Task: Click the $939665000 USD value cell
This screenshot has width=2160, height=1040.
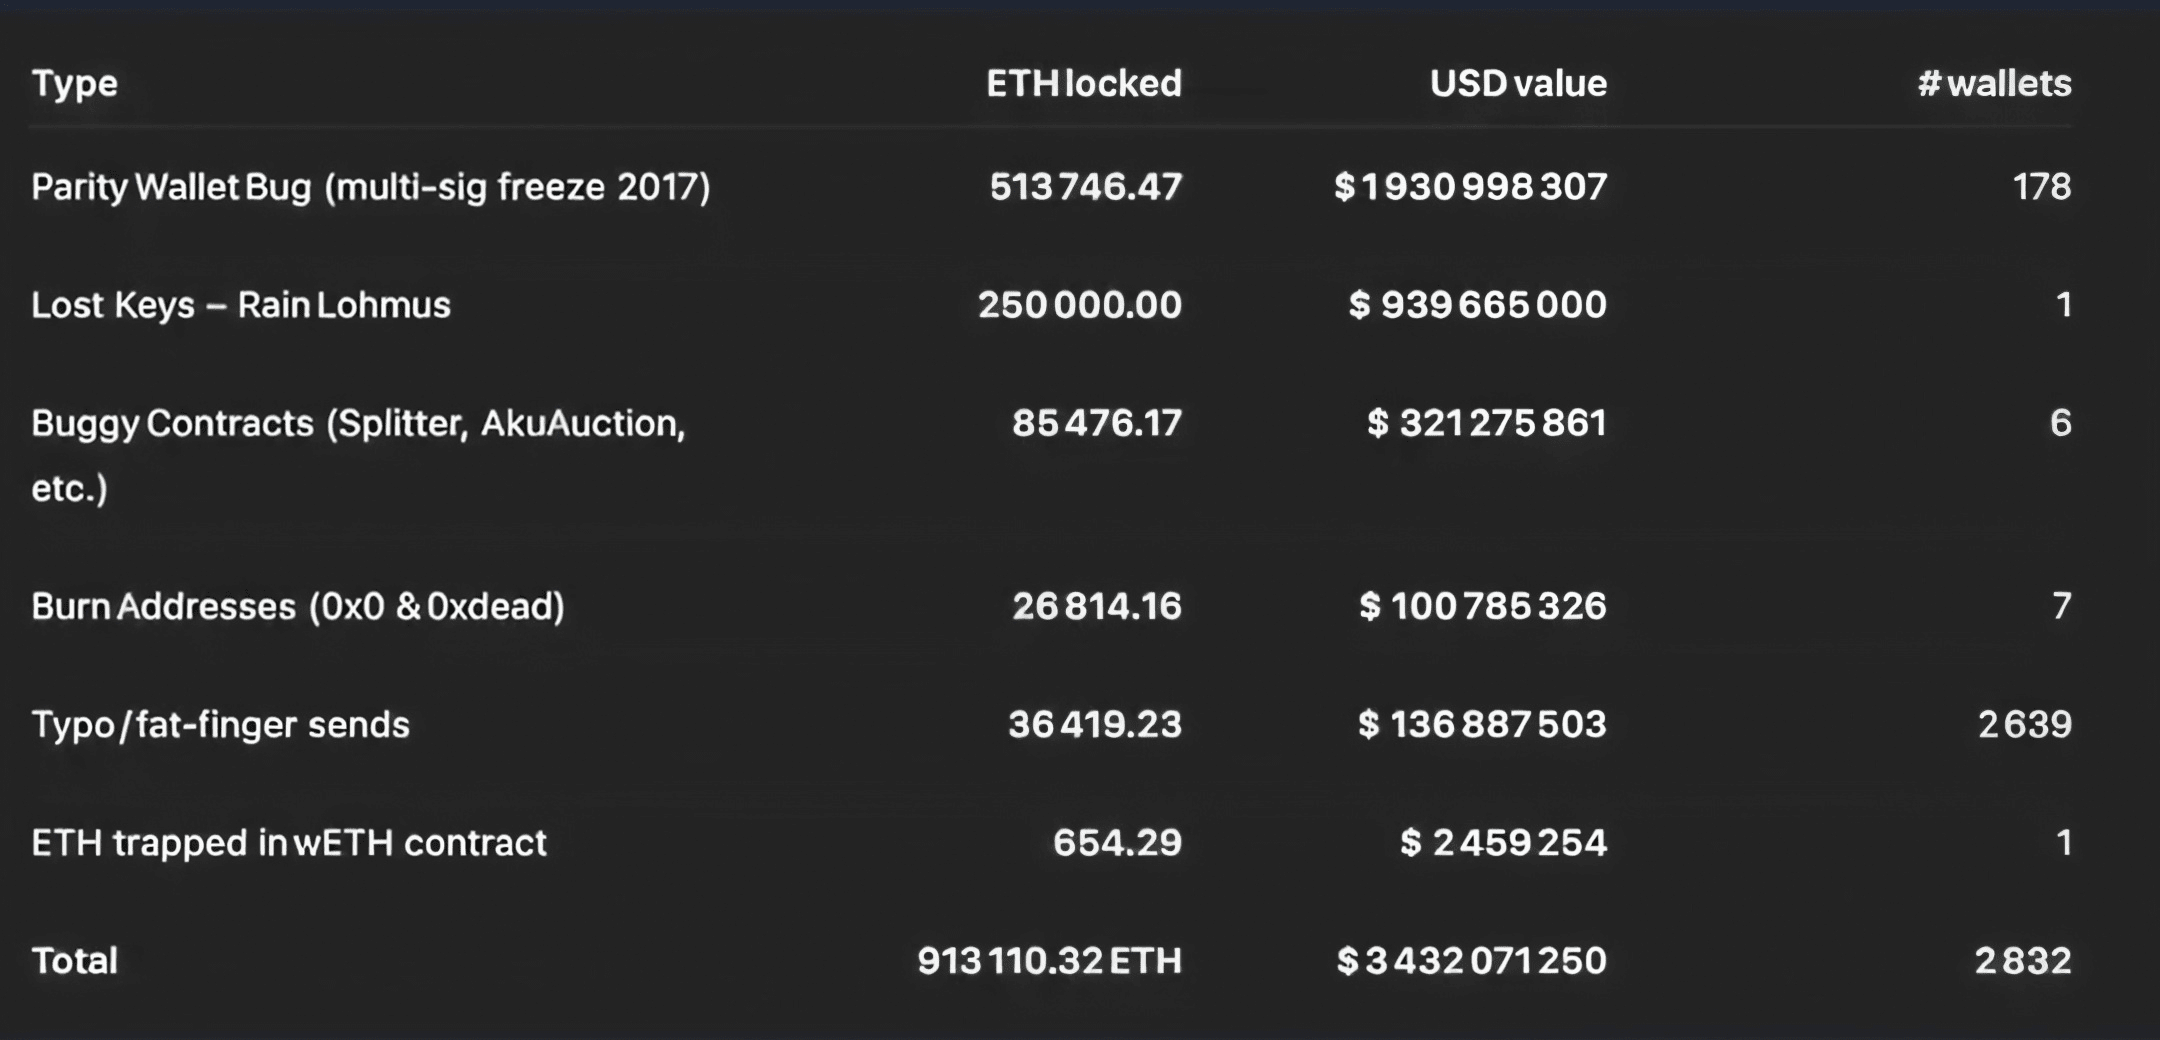Action: point(1478,305)
